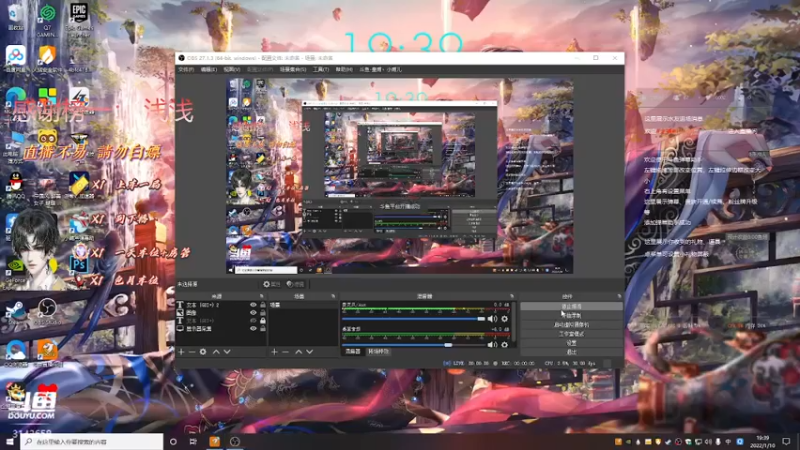This screenshot has height=450, width=800.
Task: Open Baidu Netdisk desktop icon
Action: click(16, 58)
